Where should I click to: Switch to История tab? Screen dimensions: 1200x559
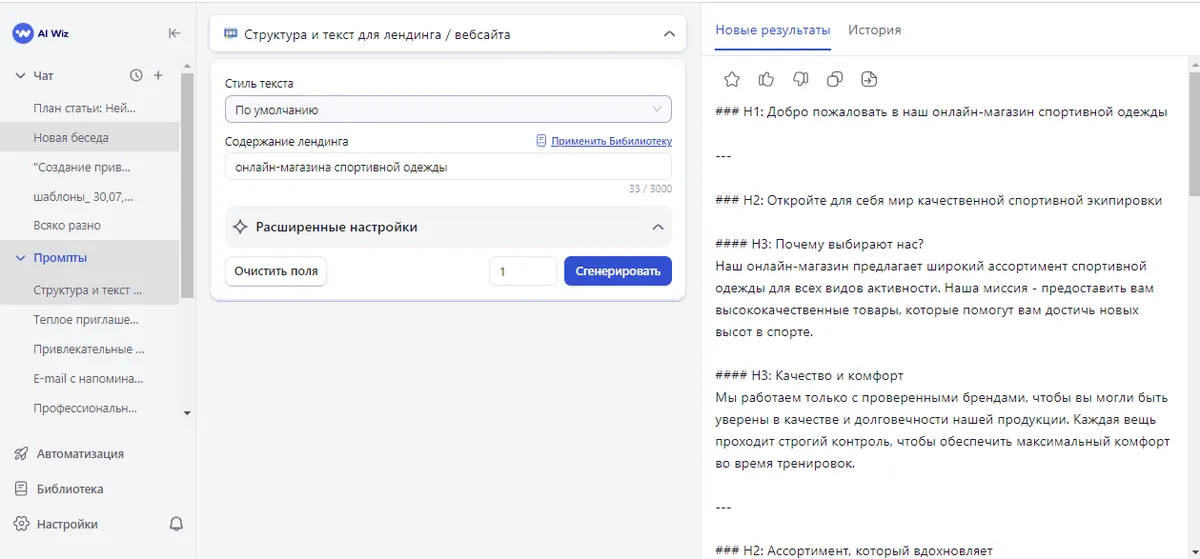(x=874, y=30)
